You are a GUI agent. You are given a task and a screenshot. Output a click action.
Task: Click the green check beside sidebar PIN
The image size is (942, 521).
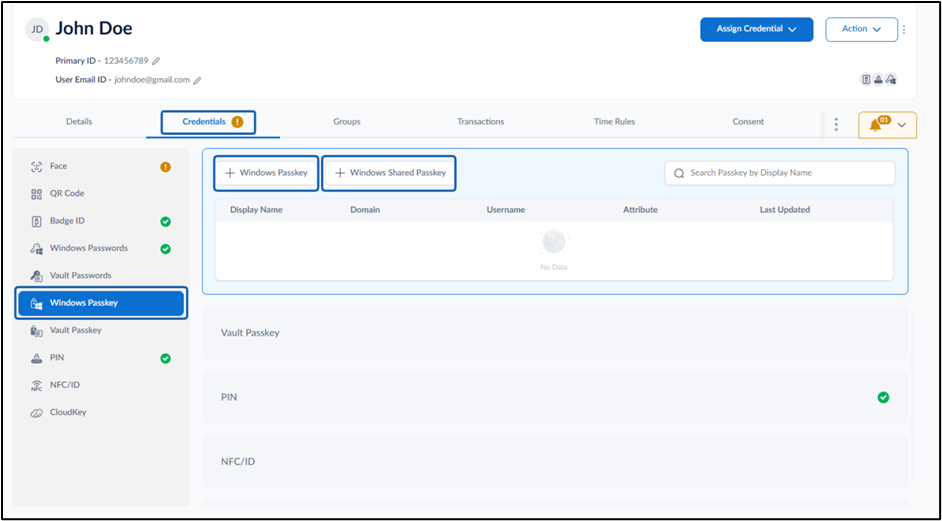tap(166, 359)
